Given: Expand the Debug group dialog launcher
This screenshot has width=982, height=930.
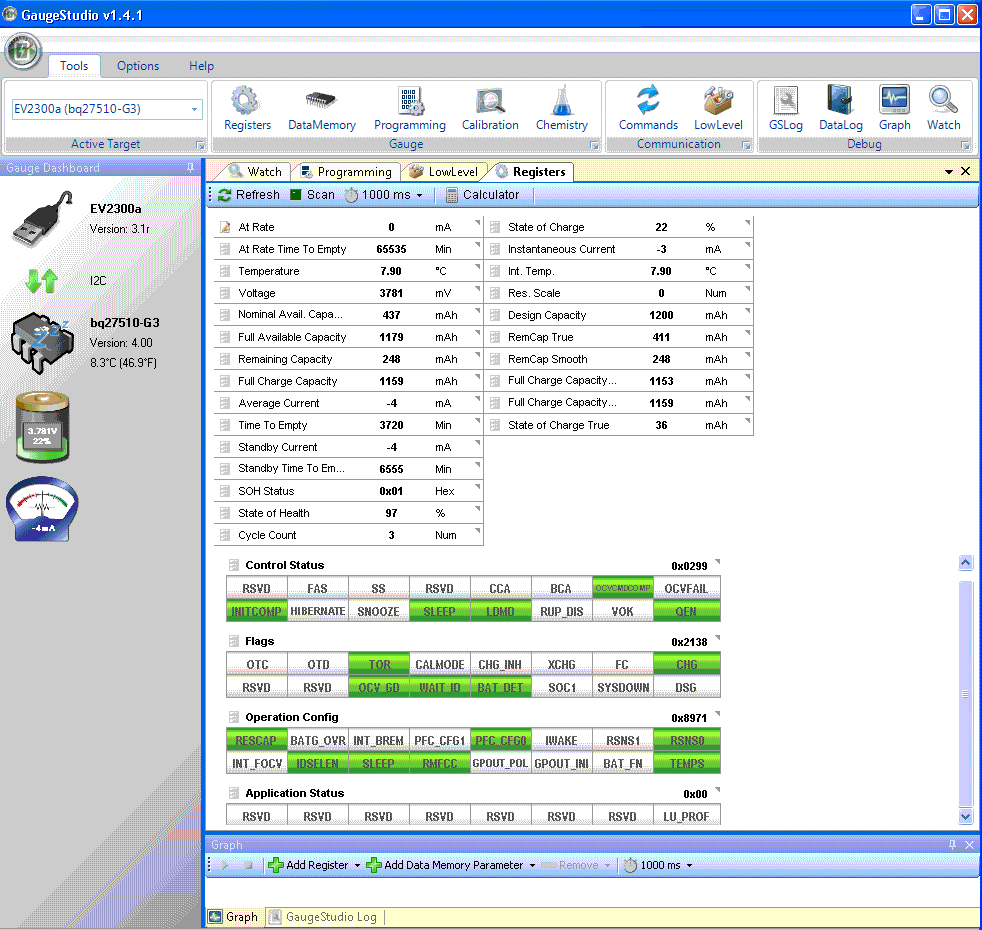Looking at the screenshot, I should pyautogui.click(x=966, y=145).
